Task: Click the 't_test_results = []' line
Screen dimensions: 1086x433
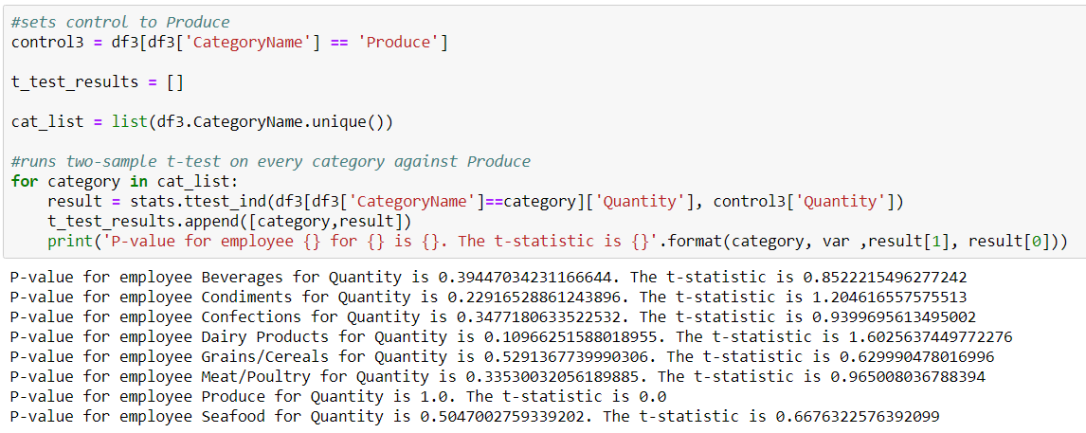Action: 97,82
